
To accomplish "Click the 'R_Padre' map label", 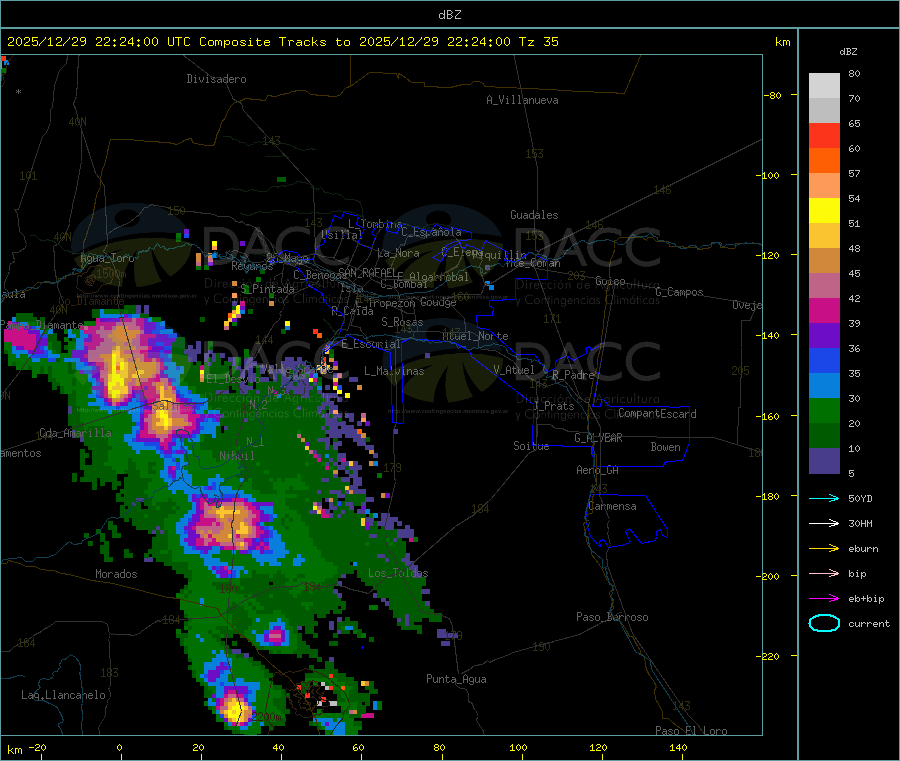I will click(573, 375).
